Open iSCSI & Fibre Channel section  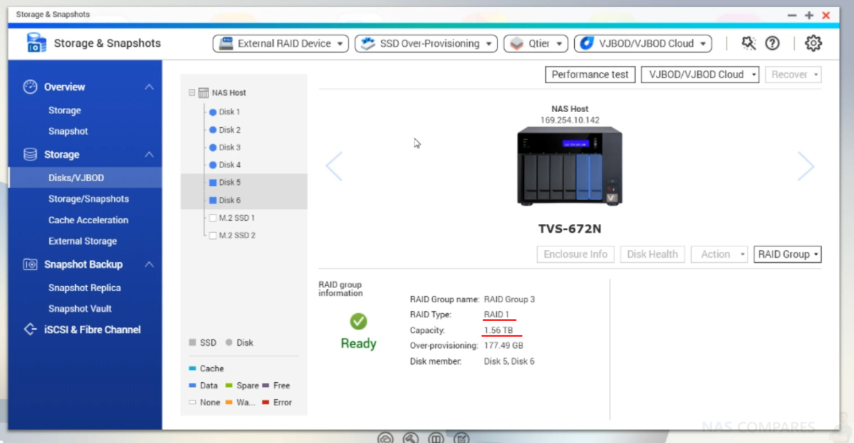point(92,330)
